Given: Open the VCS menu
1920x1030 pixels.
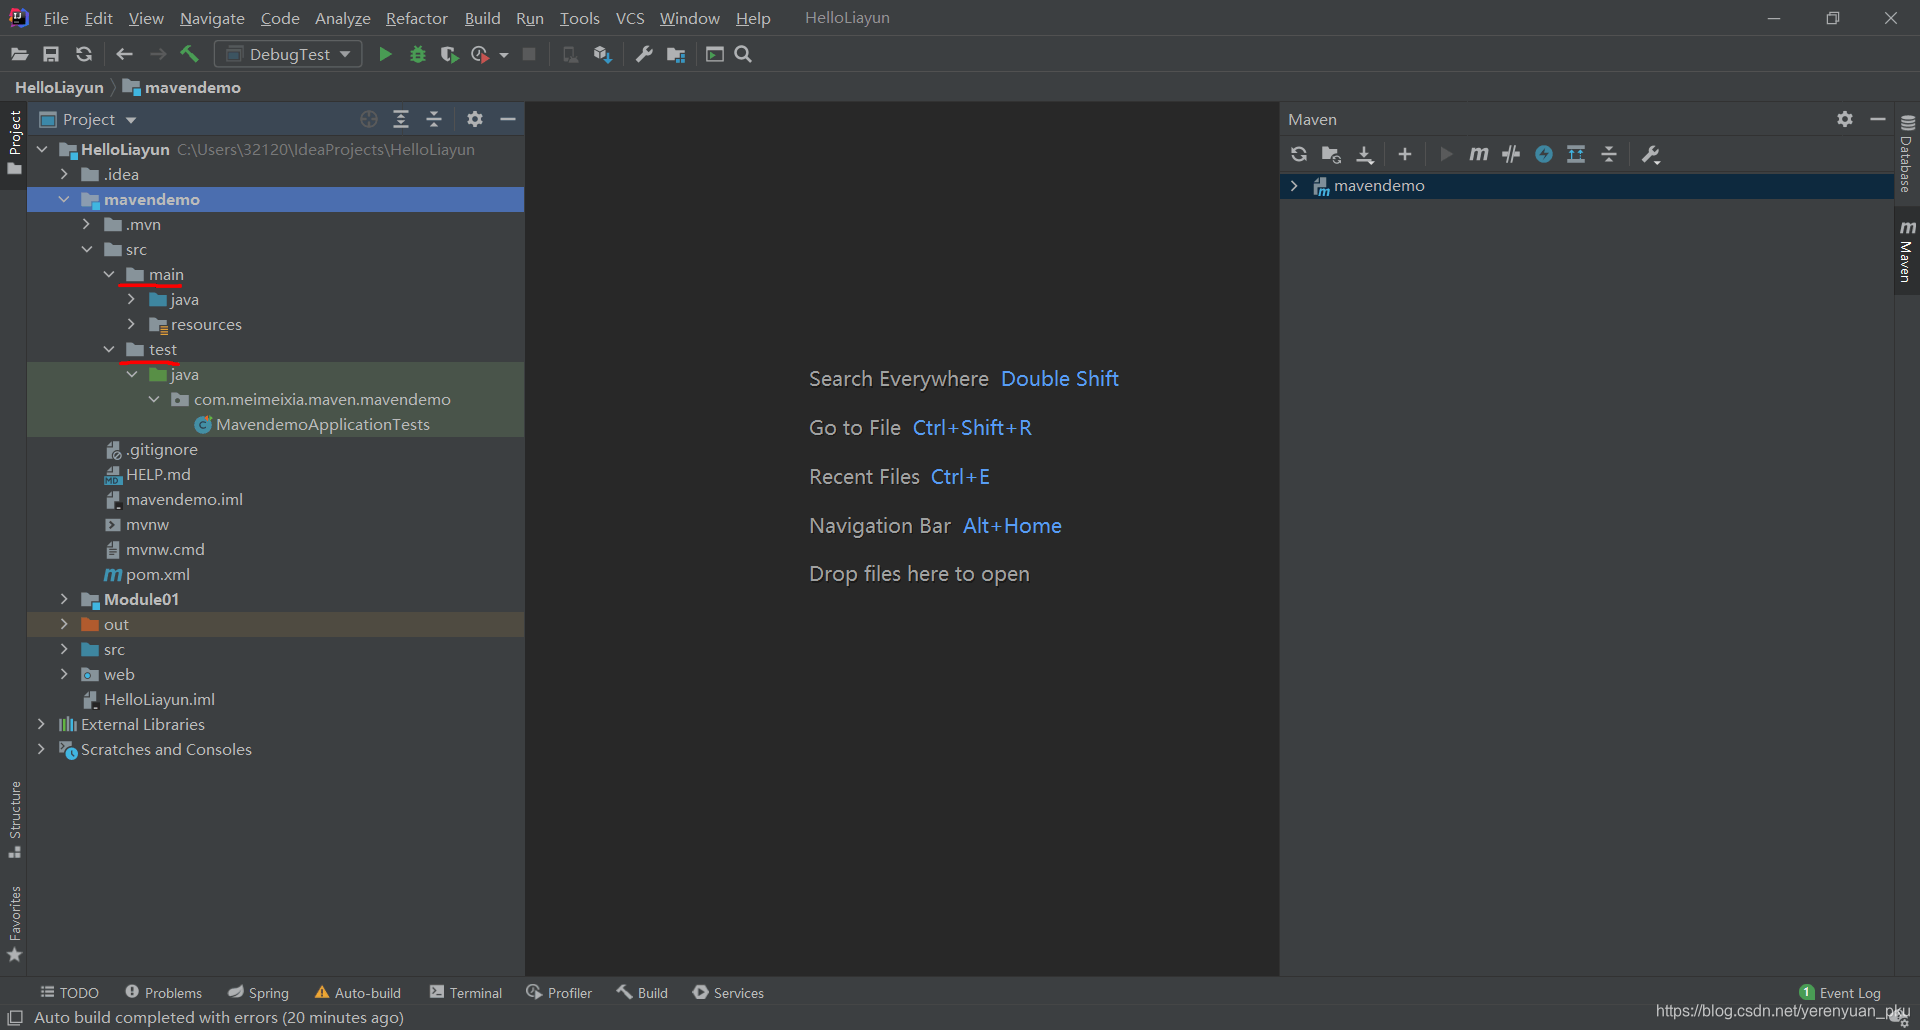Looking at the screenshot, I should click(630, 18).
